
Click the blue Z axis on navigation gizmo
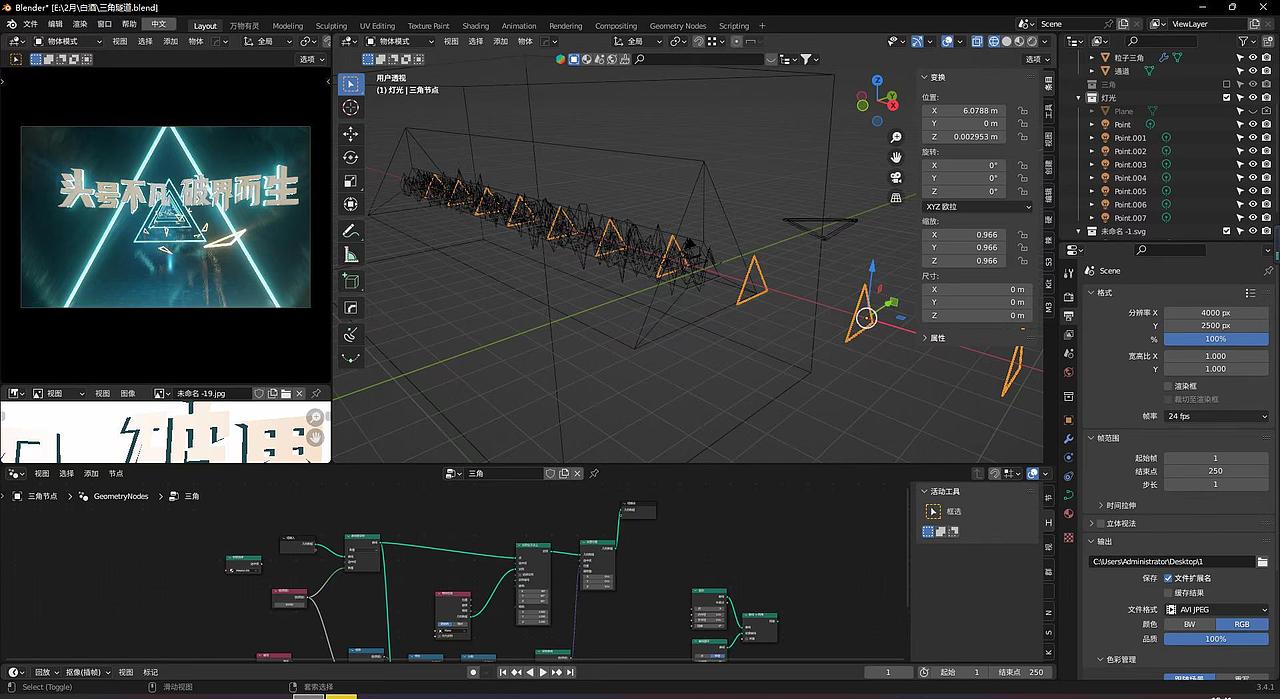click(x=877, y=80)
